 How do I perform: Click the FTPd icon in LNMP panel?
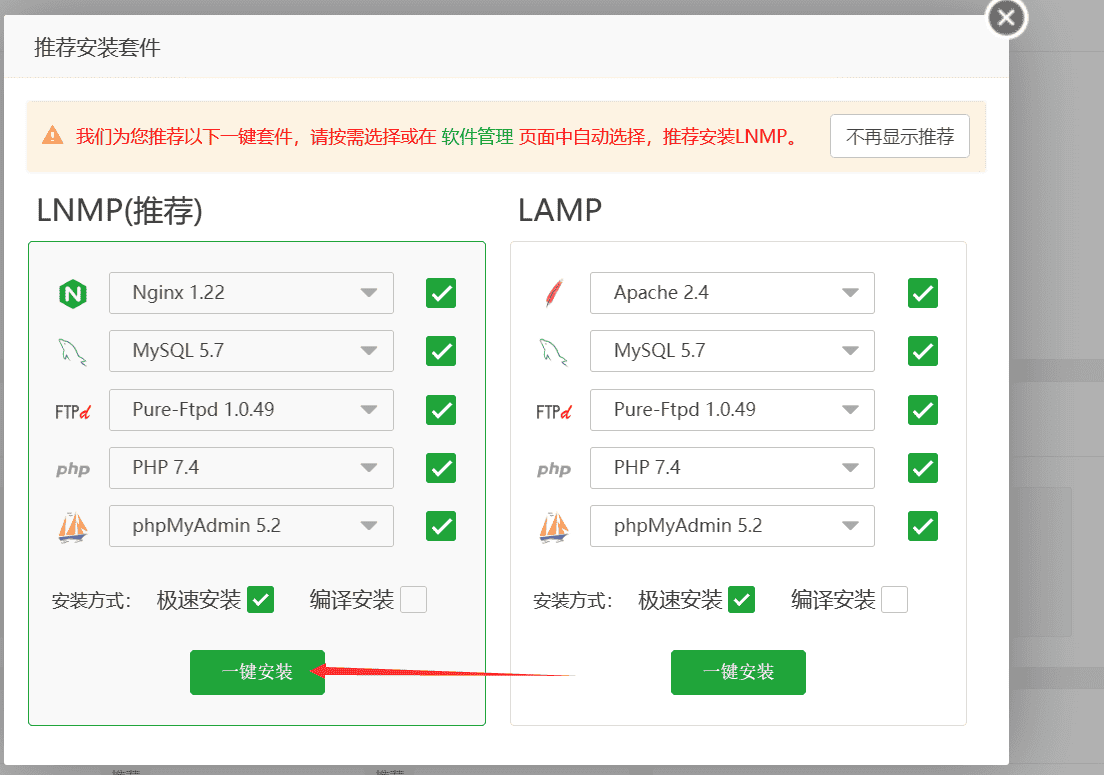[73, 411]
